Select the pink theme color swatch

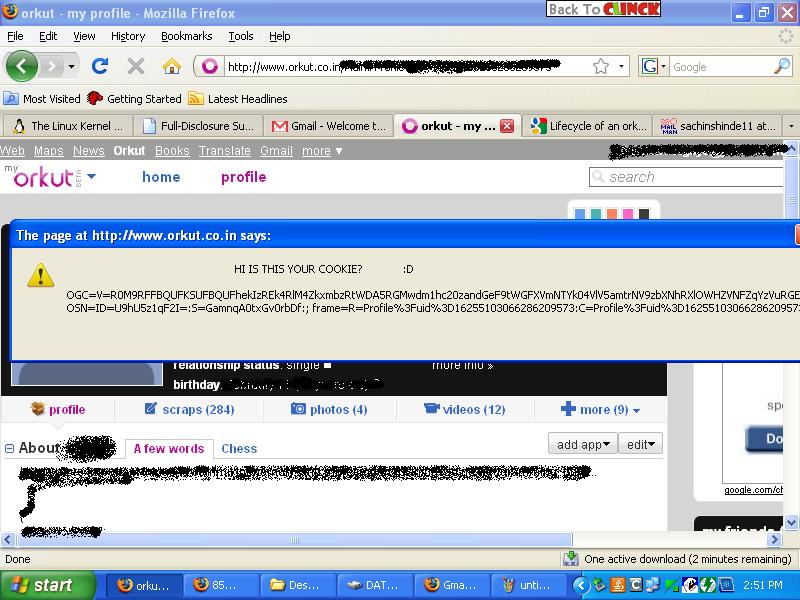click(x=628, y=213)
